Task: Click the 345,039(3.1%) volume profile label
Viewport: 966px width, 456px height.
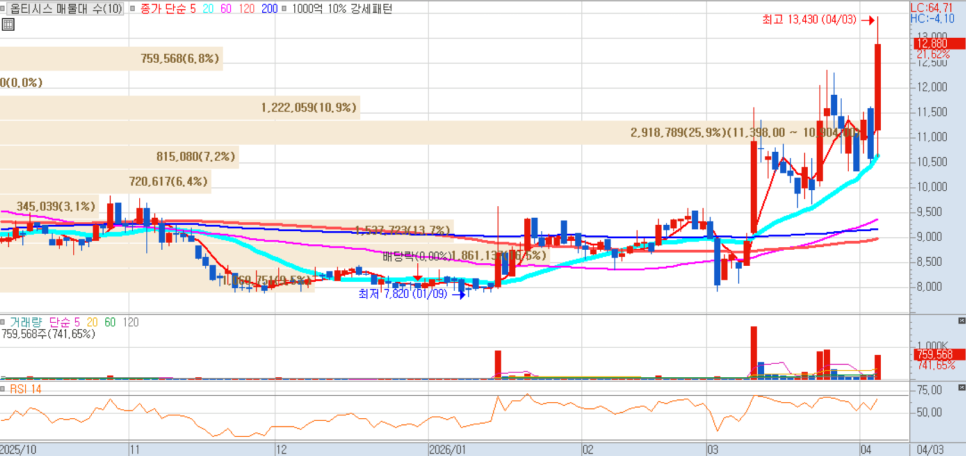Action: pos(56,206)
